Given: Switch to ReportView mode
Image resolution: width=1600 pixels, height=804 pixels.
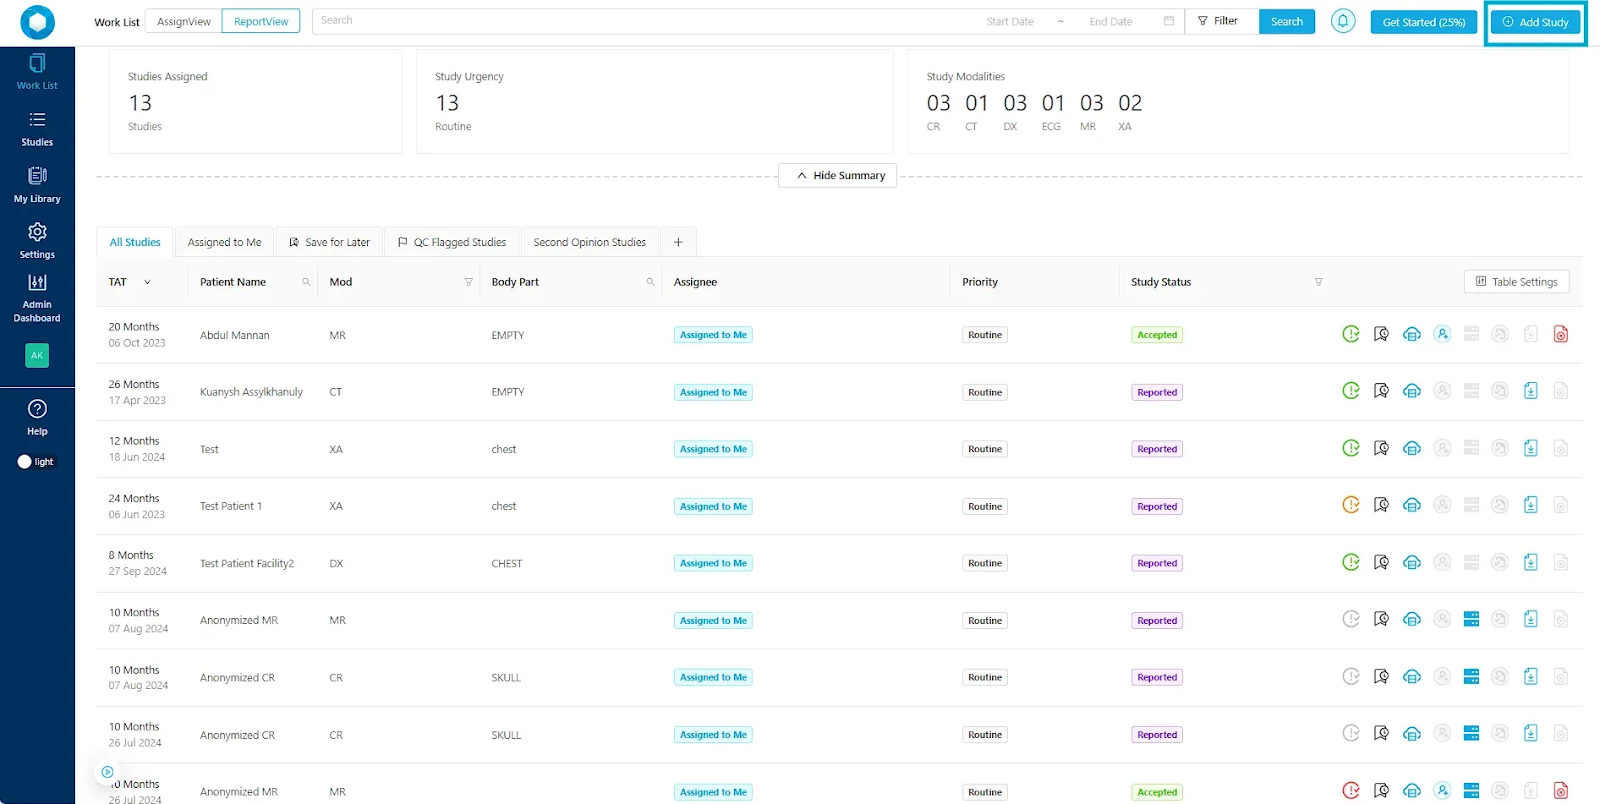Looking at the screenshot, I should click(x=261, y=21).
